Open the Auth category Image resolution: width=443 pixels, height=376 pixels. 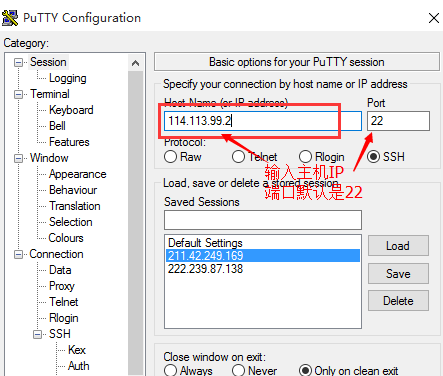pos(78,366)
